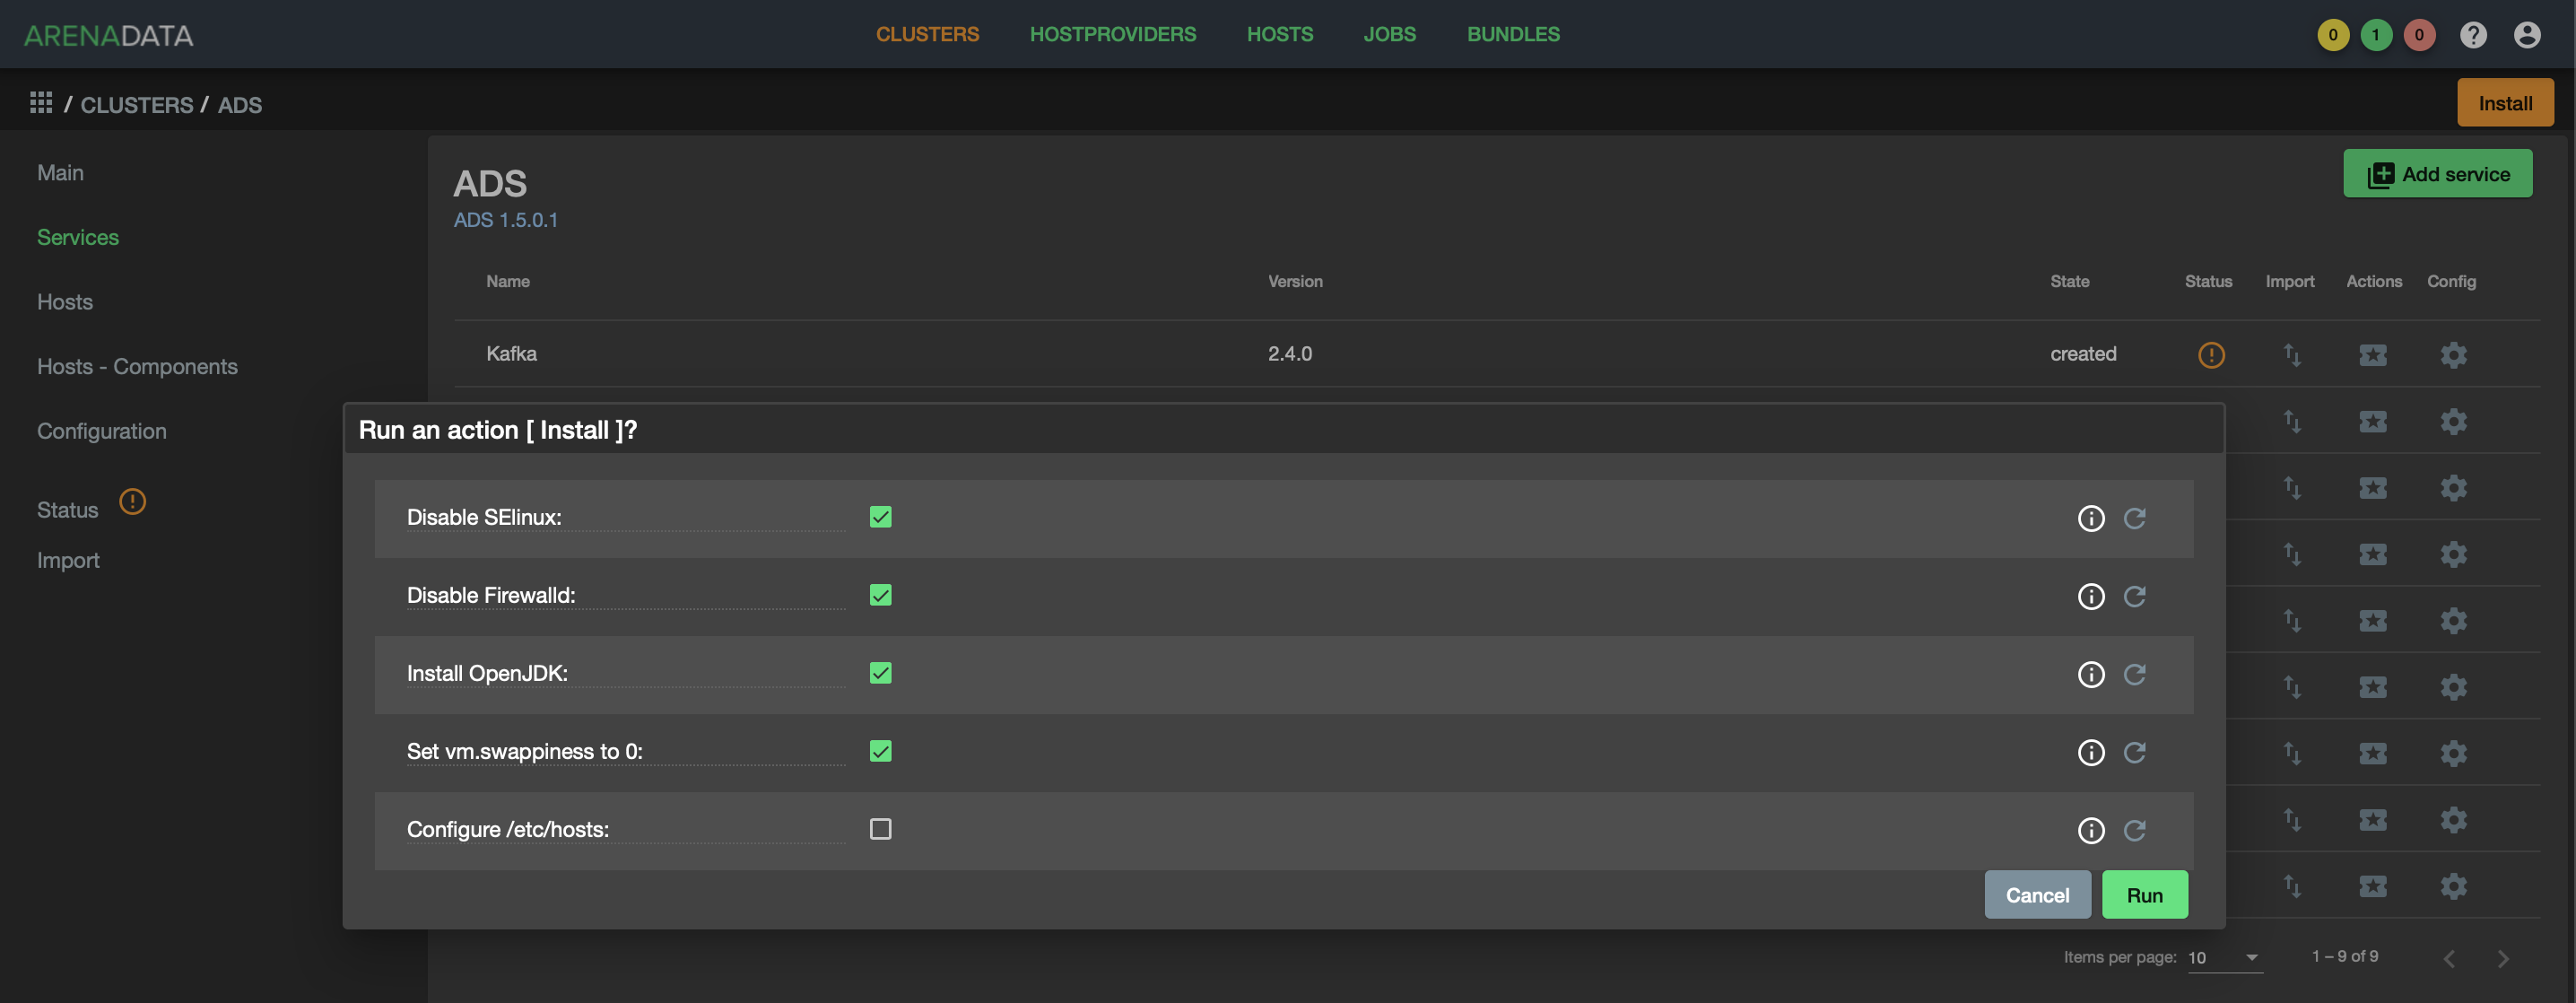Open the JOBS top menu
Viewport: 2576px width, 1003px height.
1389,34
